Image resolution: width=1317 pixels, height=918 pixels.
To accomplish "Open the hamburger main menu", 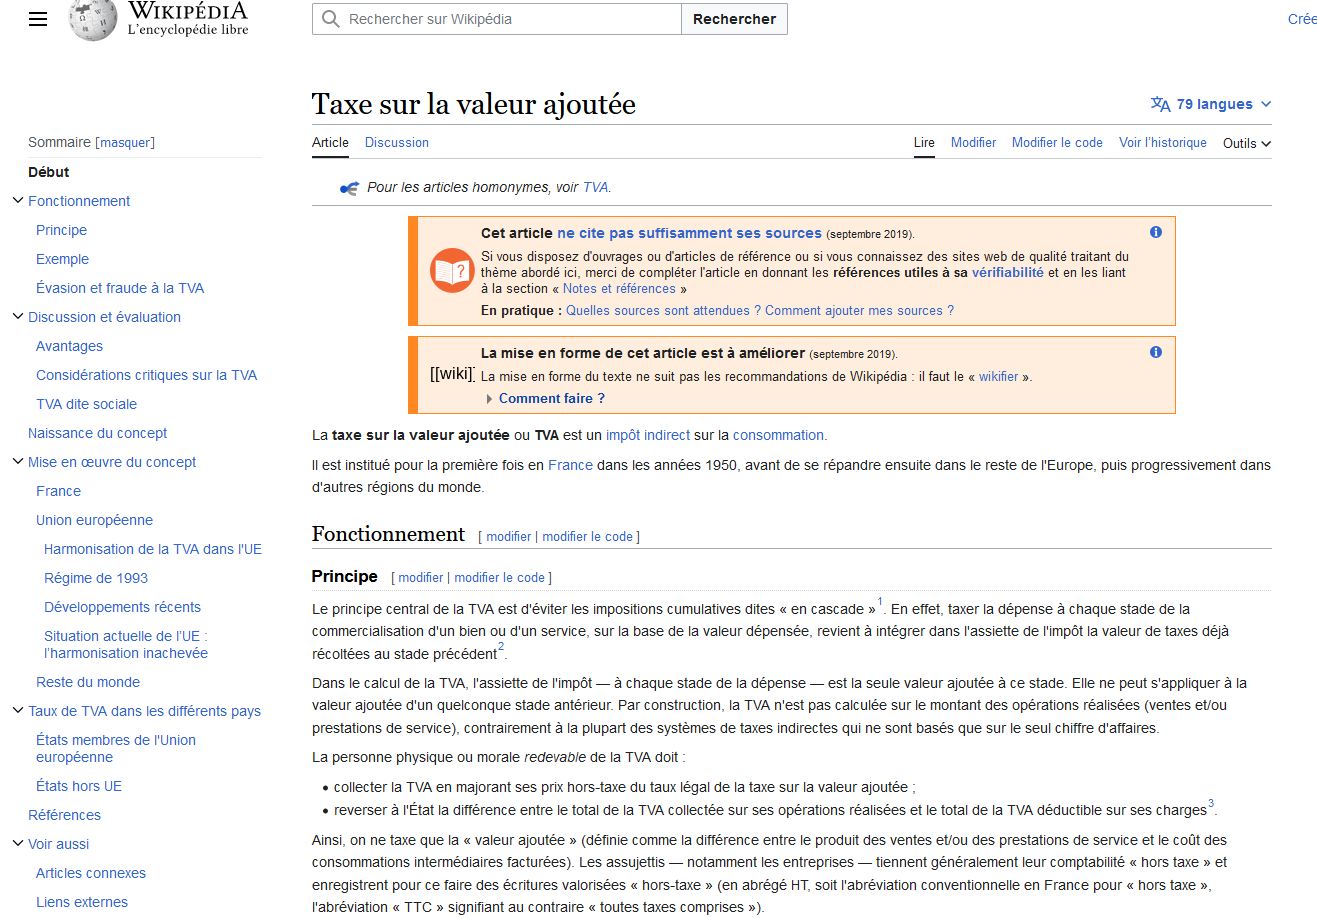I will pyautogui.click(x=38, y=19).
